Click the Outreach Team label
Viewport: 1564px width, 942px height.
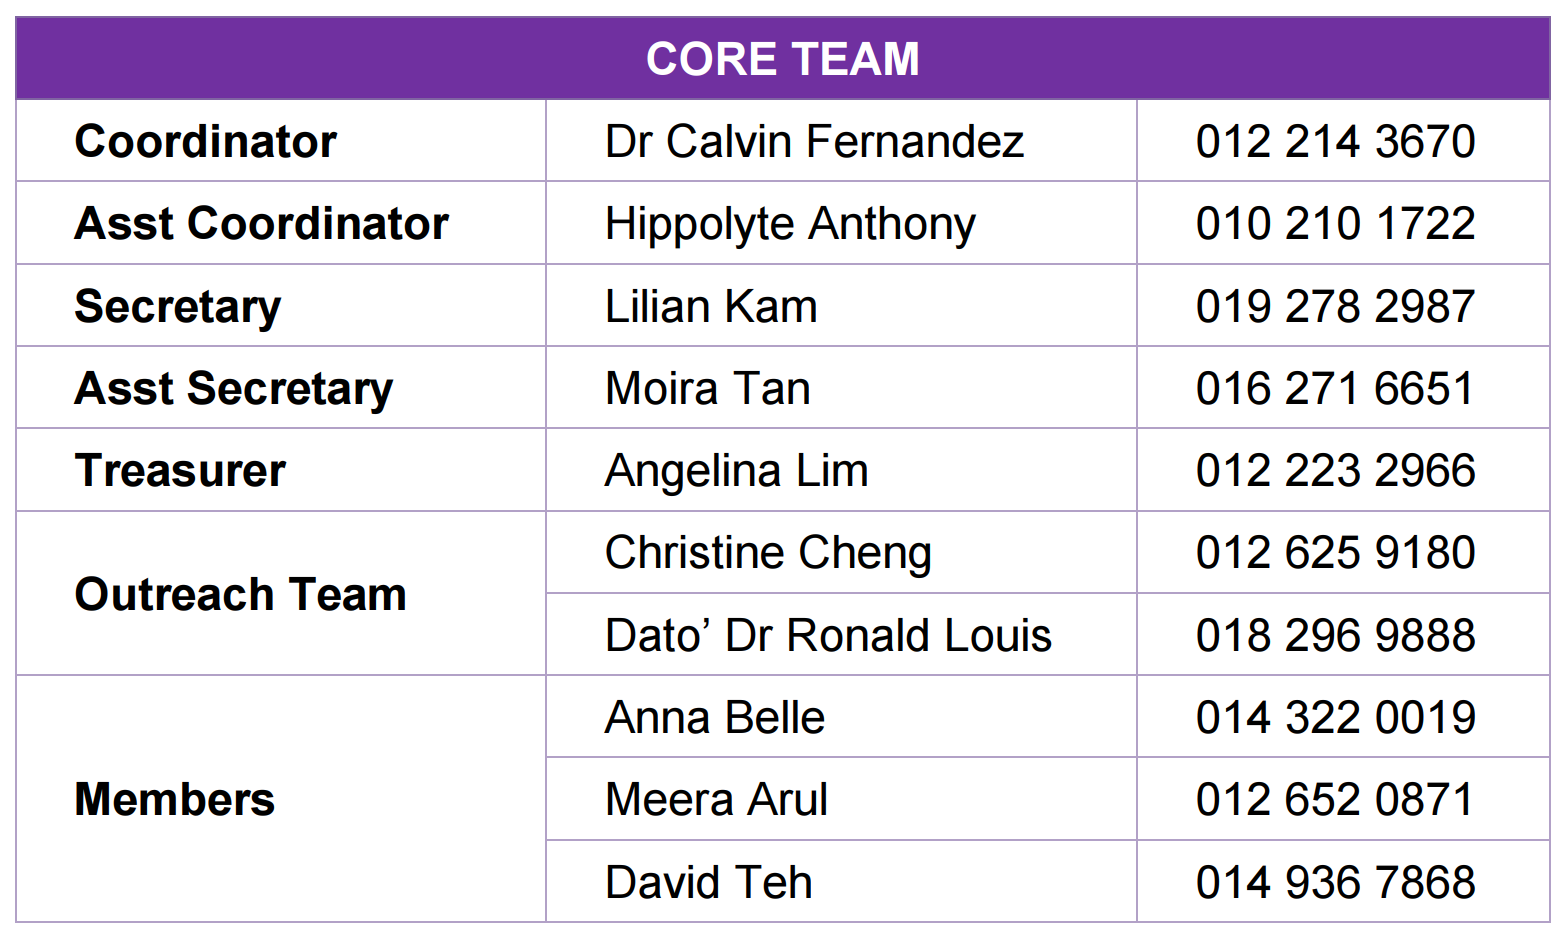pyautogui.click(x=241, y=594)
